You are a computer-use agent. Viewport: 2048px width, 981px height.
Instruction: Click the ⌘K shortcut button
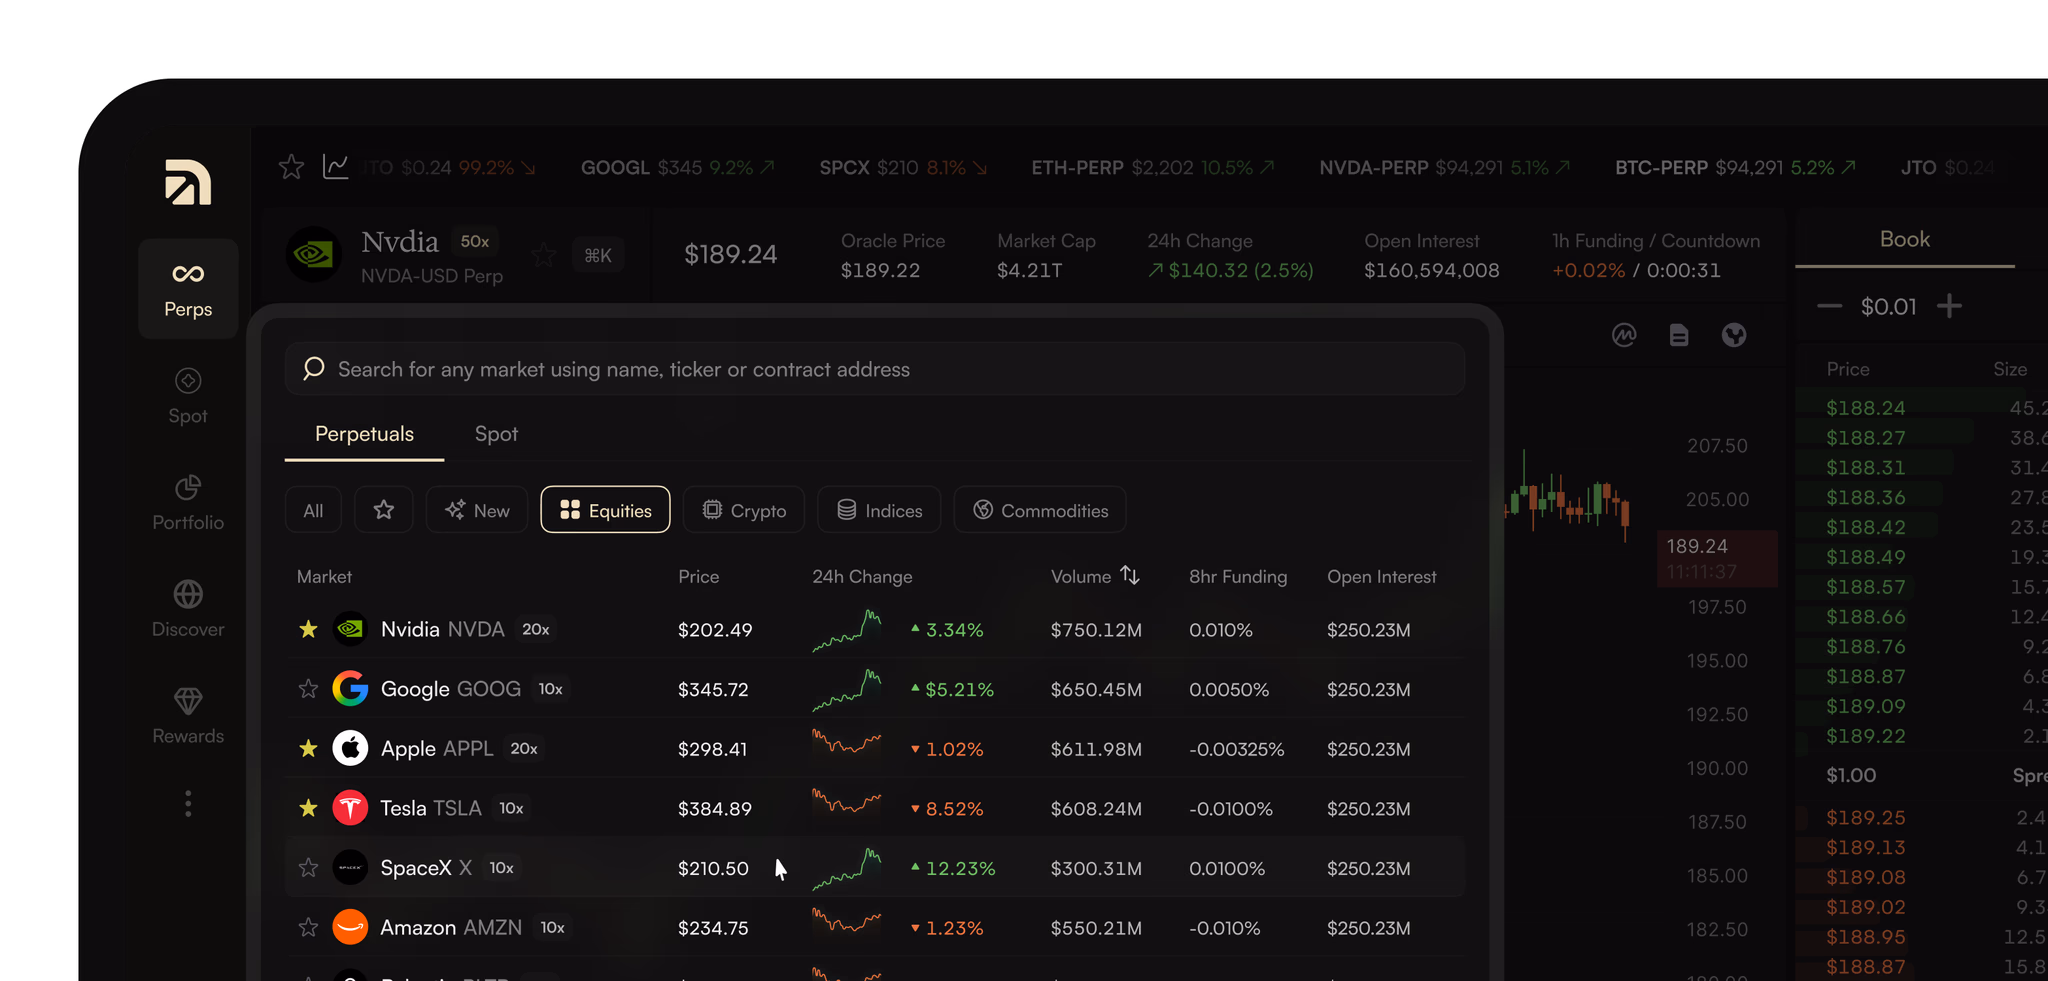pyautogui.click(x=598, y=255)
